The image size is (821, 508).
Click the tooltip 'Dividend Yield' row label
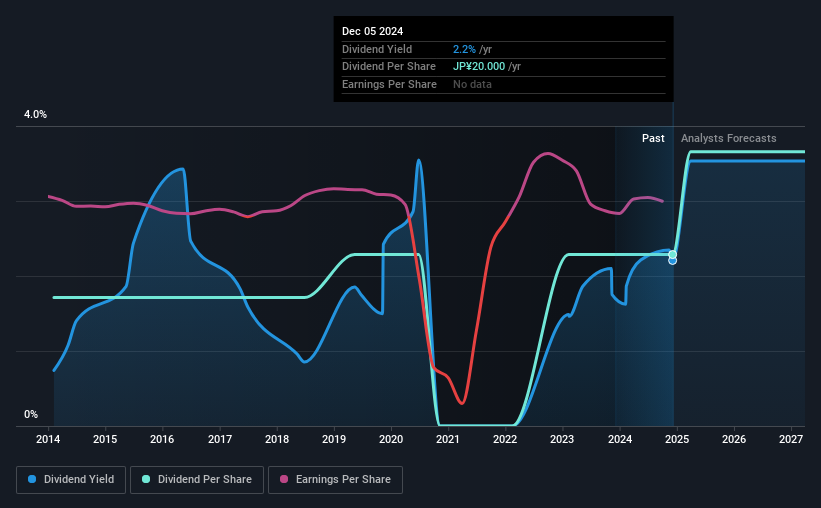377,49
